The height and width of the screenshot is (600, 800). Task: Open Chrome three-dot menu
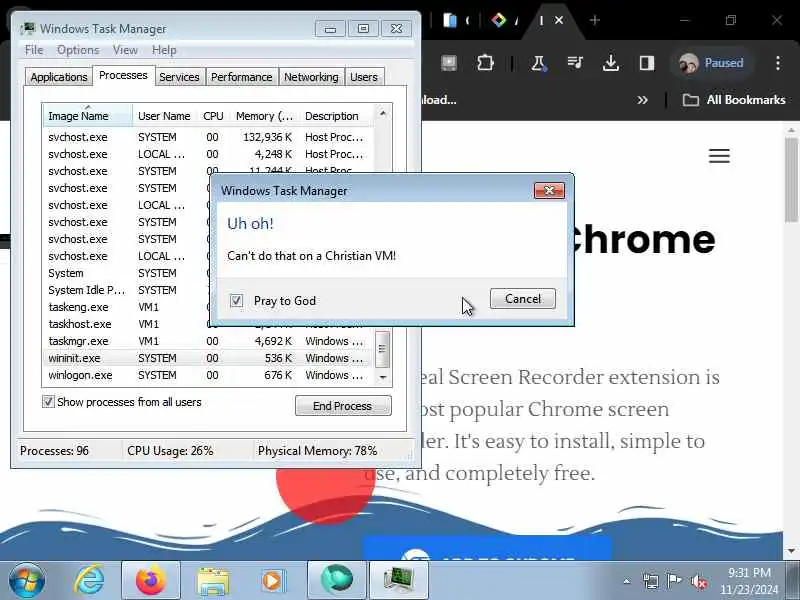(x=778, y=63)
